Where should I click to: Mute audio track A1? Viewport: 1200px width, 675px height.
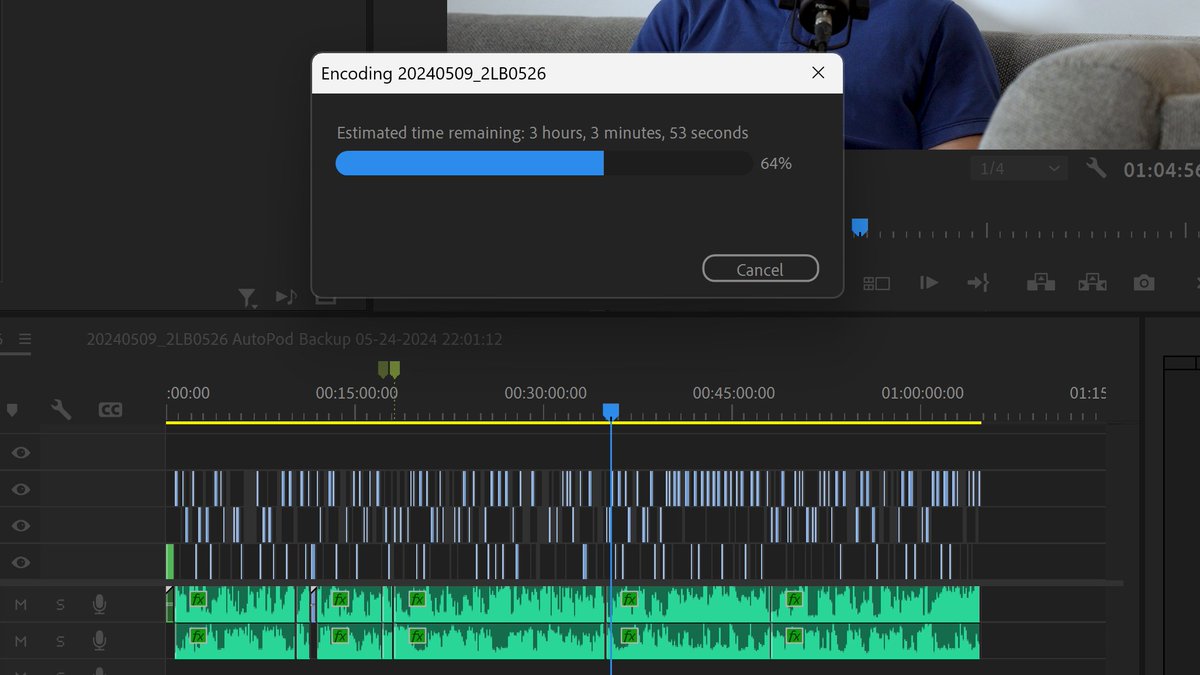coord(22,604)
